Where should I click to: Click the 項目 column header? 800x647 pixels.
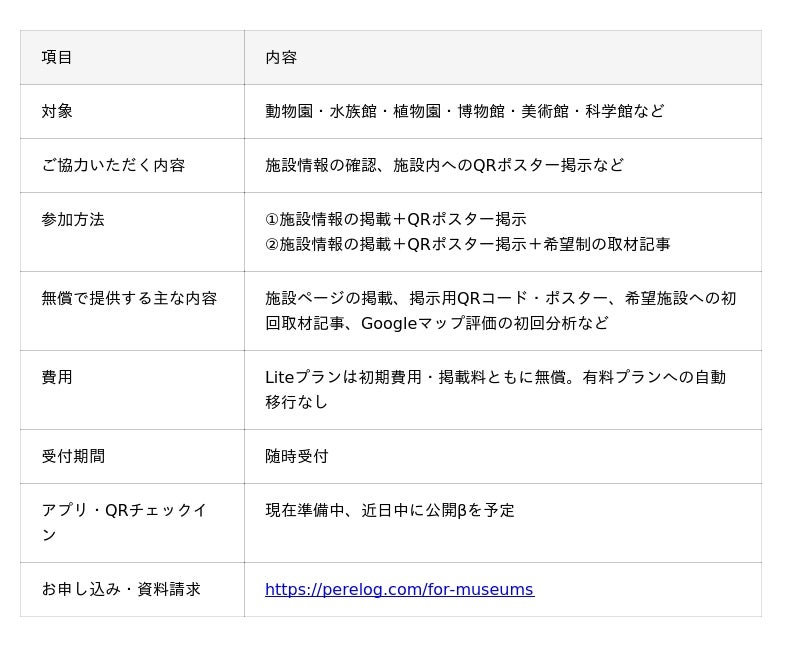pos(57,57)
